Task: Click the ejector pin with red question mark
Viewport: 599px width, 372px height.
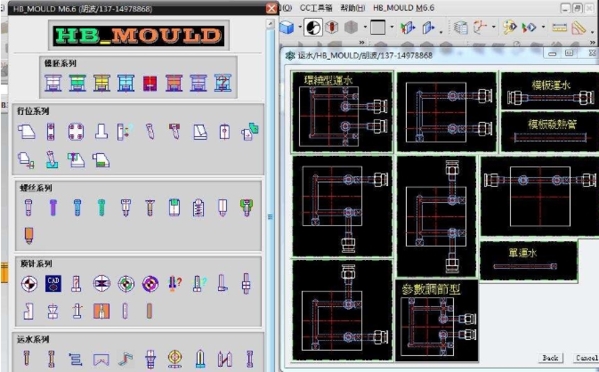Action: tap(175, 284)
